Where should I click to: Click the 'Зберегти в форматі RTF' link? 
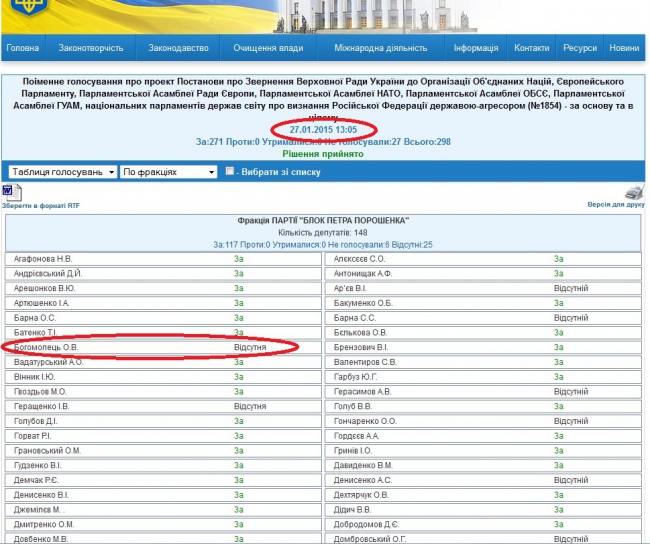click(40, 204)
